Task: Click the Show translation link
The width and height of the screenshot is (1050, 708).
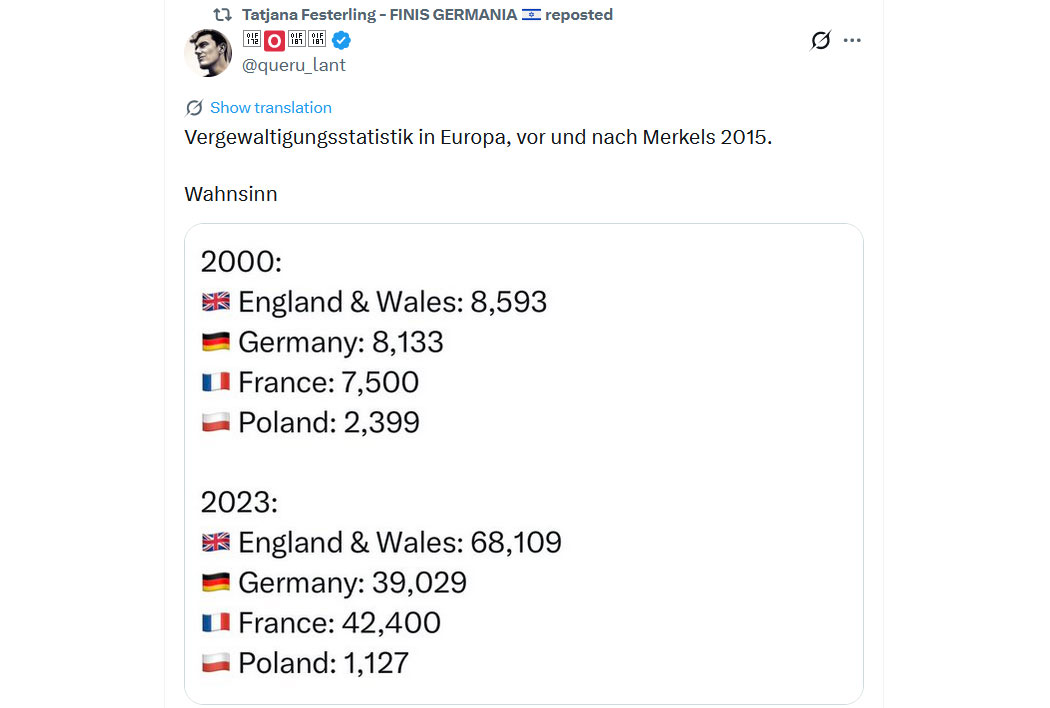Action: pyautogui.click(x=270, y=108)
